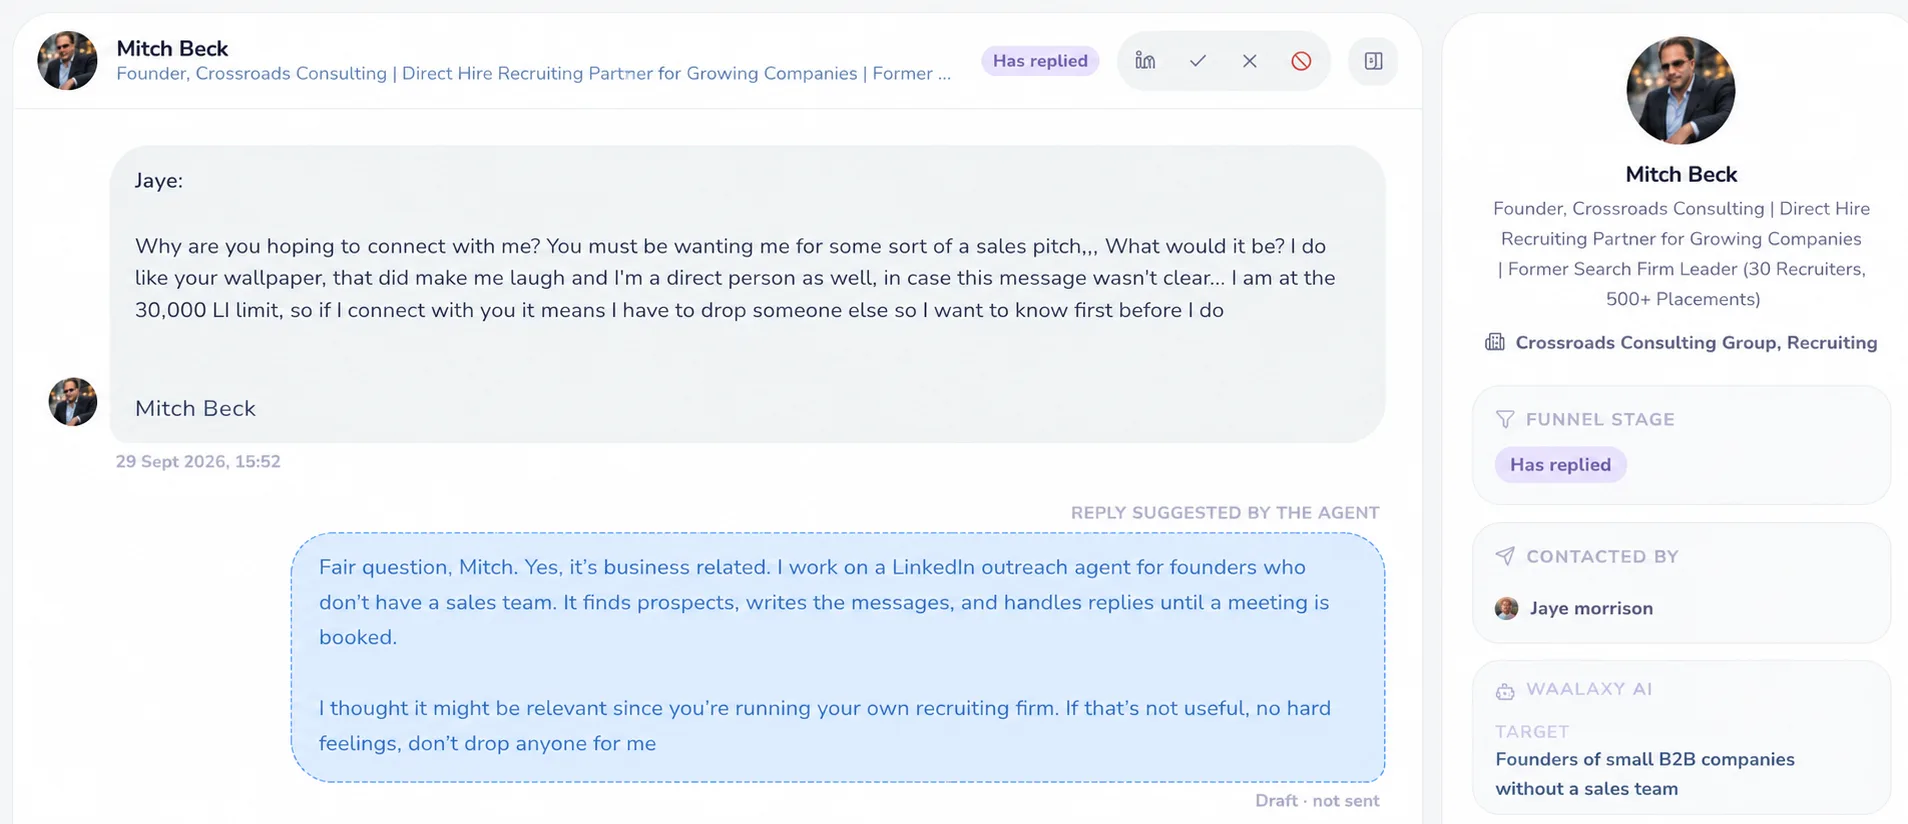The width and height of the screenshot is (1908, 824).
Task: Click the 'CONTACTED BY' section heading
Action: [x=1602, y=556]
